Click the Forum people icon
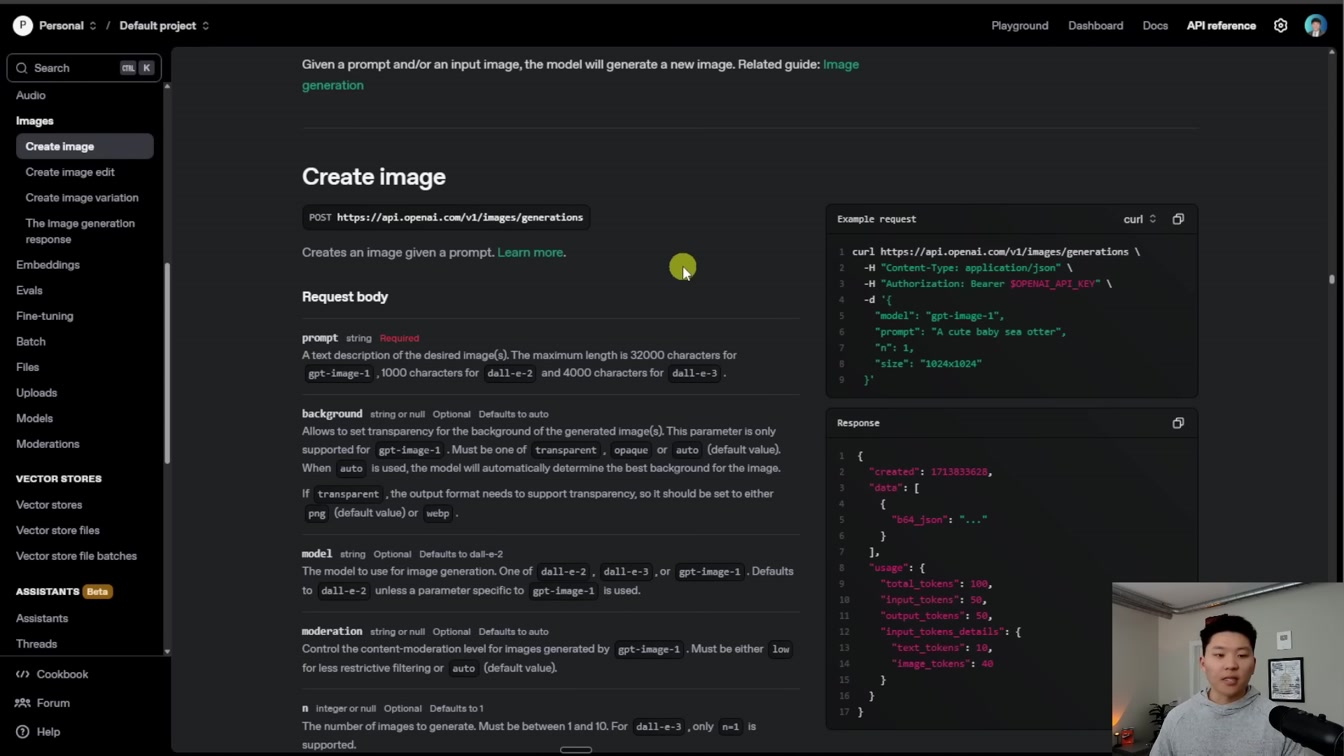 [x=22, y=703]
